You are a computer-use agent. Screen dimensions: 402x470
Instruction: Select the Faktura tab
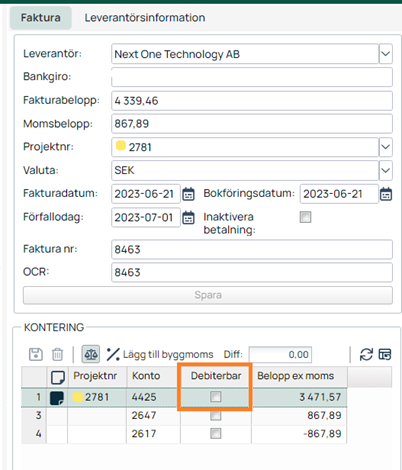pos(41,18)
